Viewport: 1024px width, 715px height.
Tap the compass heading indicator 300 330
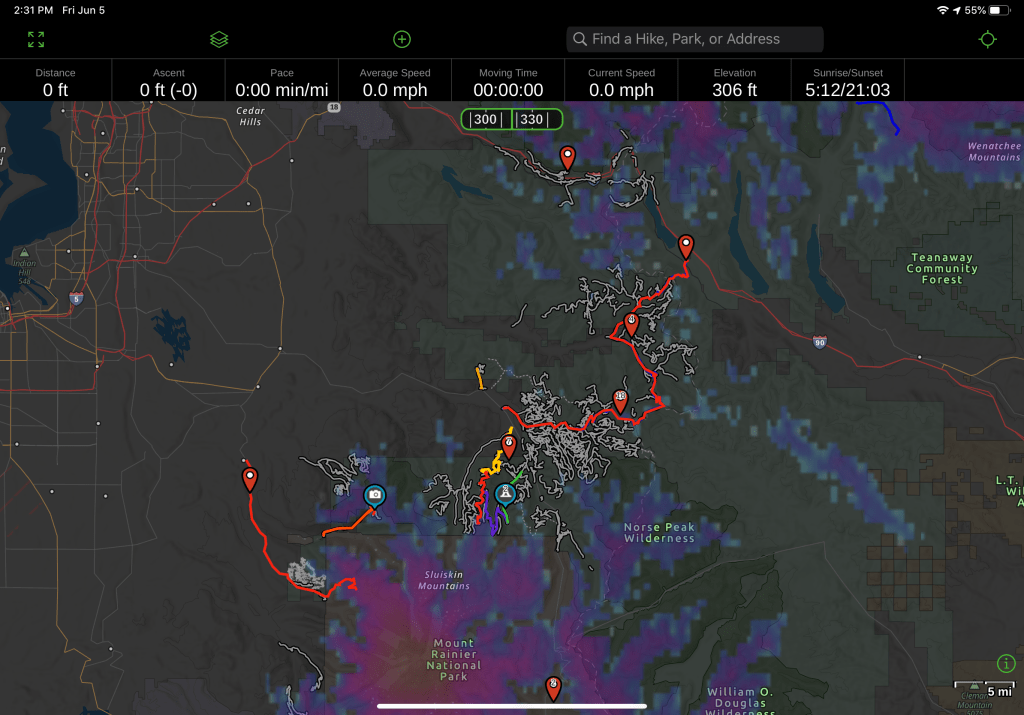tap(511, 119)
